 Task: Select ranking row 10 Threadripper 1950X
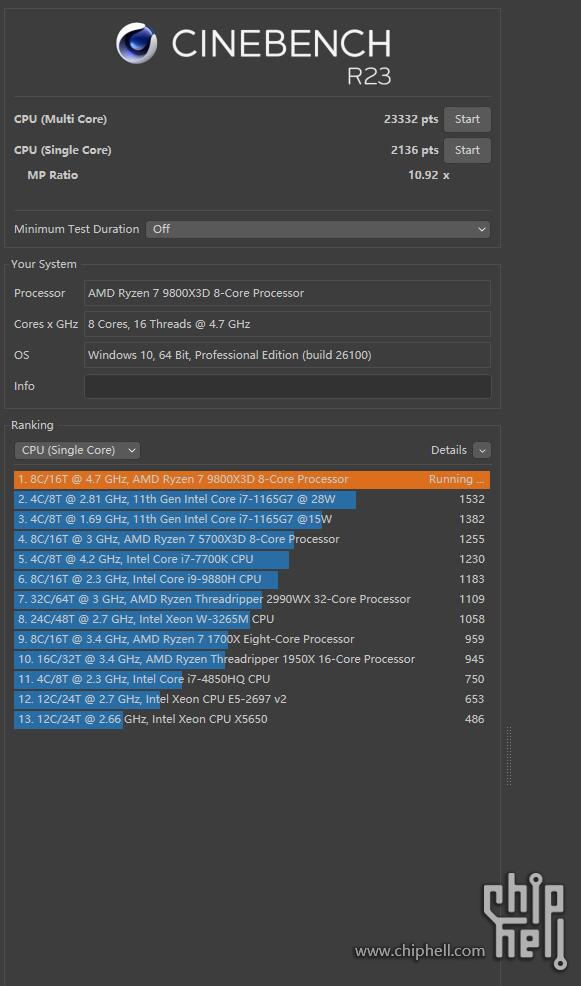[252, 660]
